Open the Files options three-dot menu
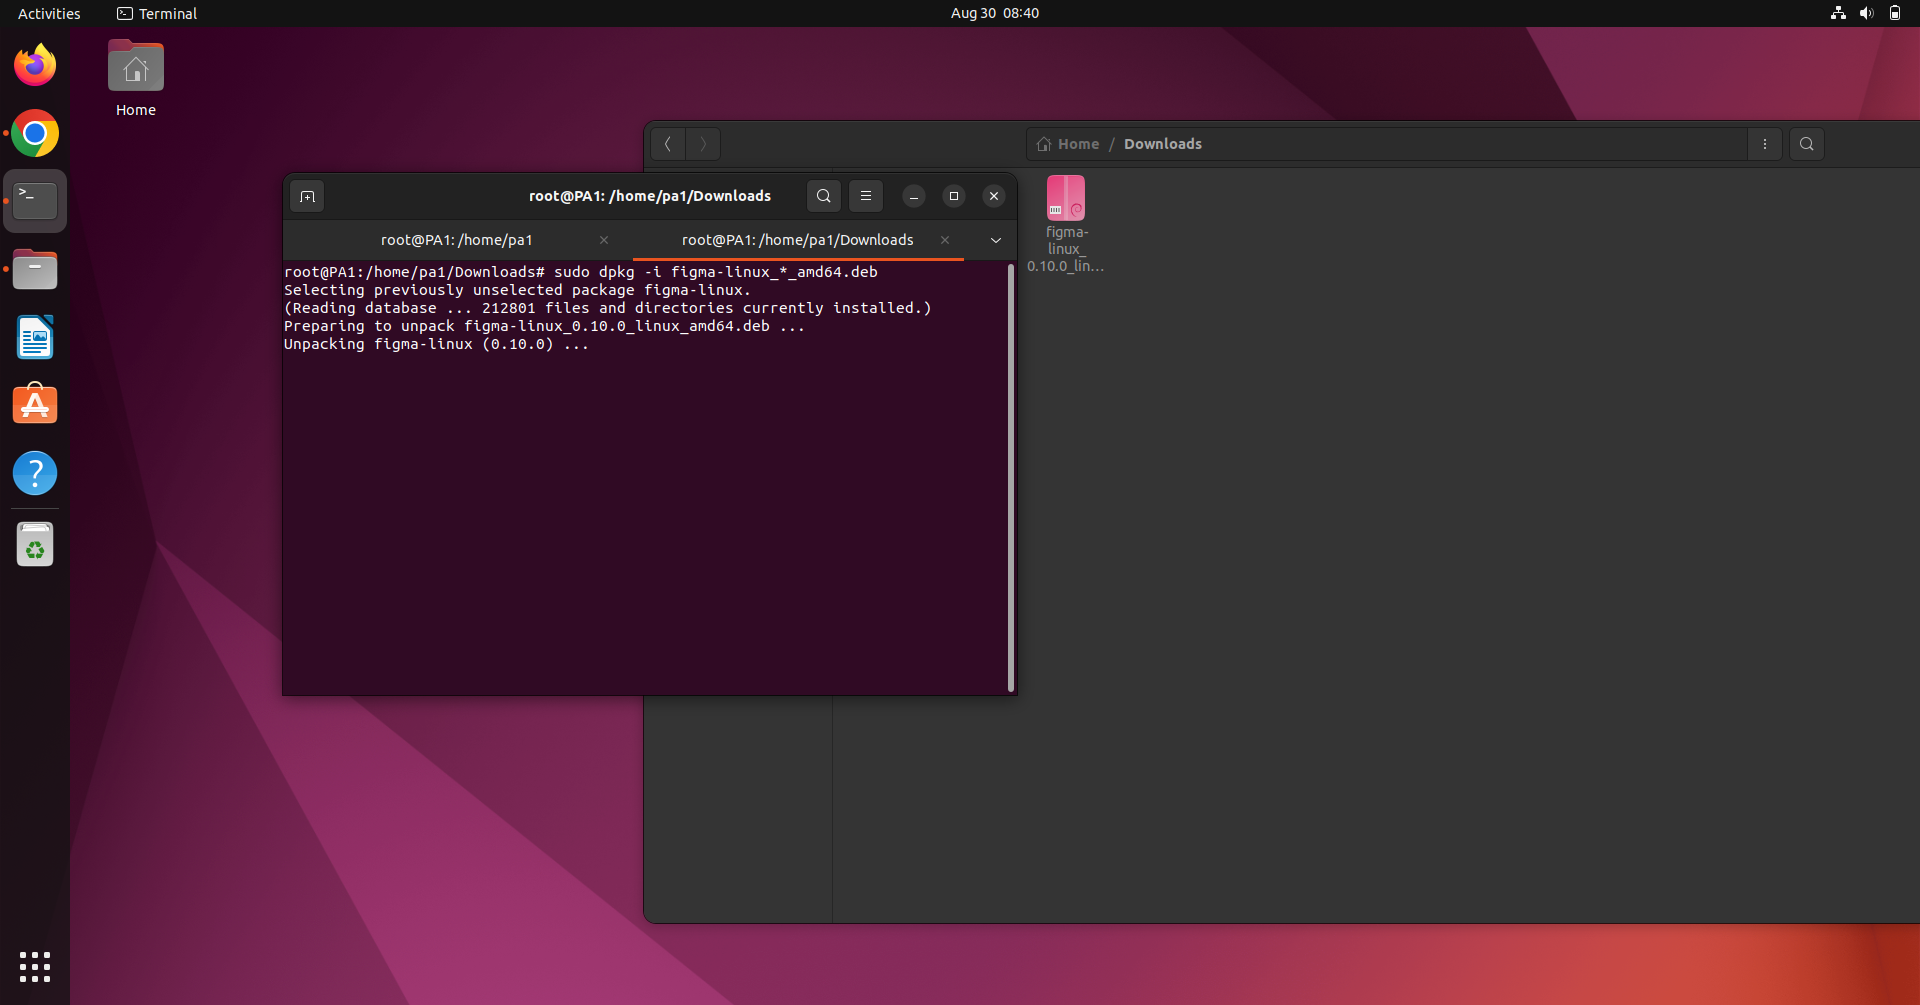Screen dimensions: 1920x1005 click(x=1764, y=143)
